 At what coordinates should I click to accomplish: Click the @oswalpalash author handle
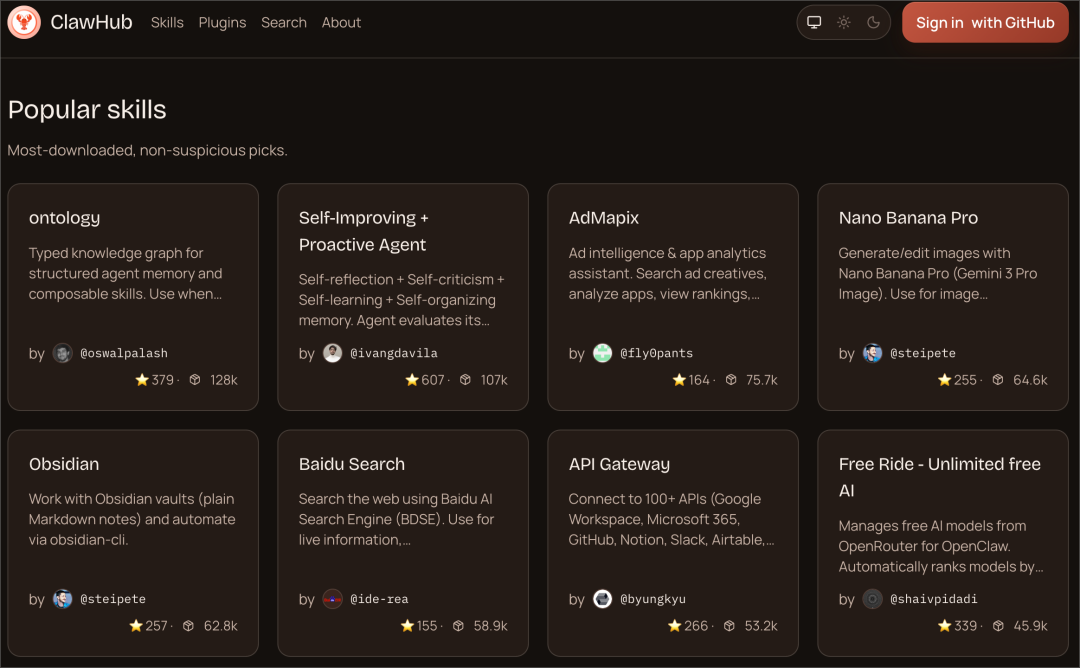click(124, 353)
